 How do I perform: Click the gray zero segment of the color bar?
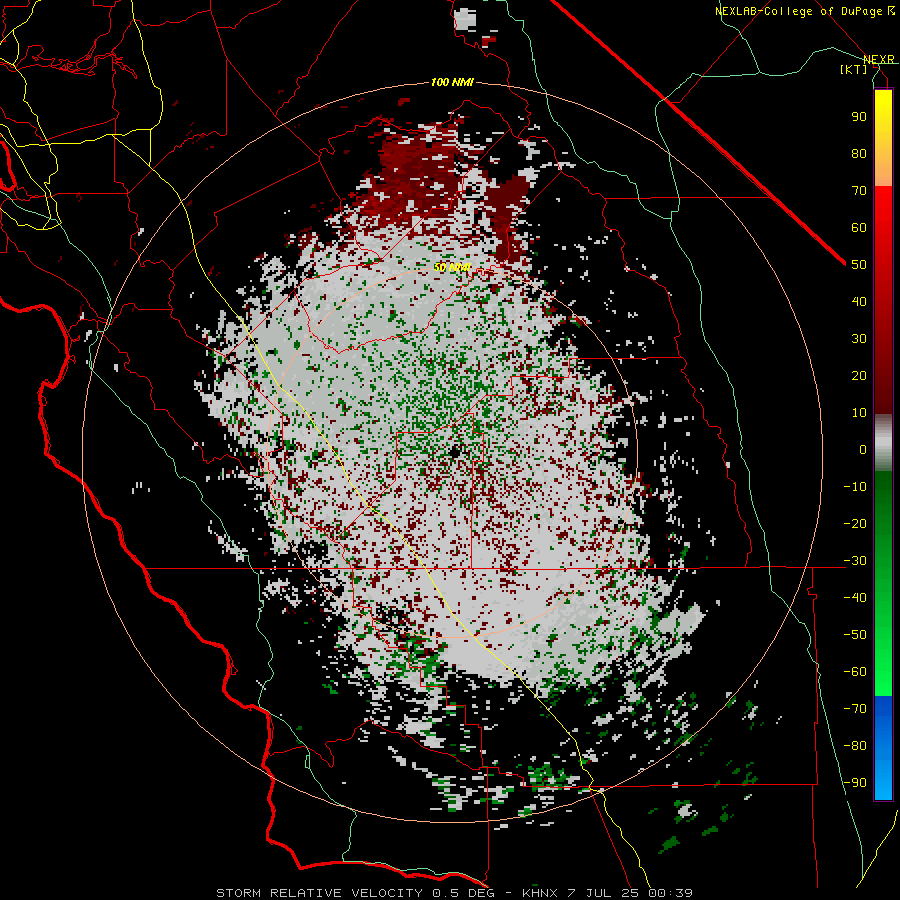tap(883, 442)
